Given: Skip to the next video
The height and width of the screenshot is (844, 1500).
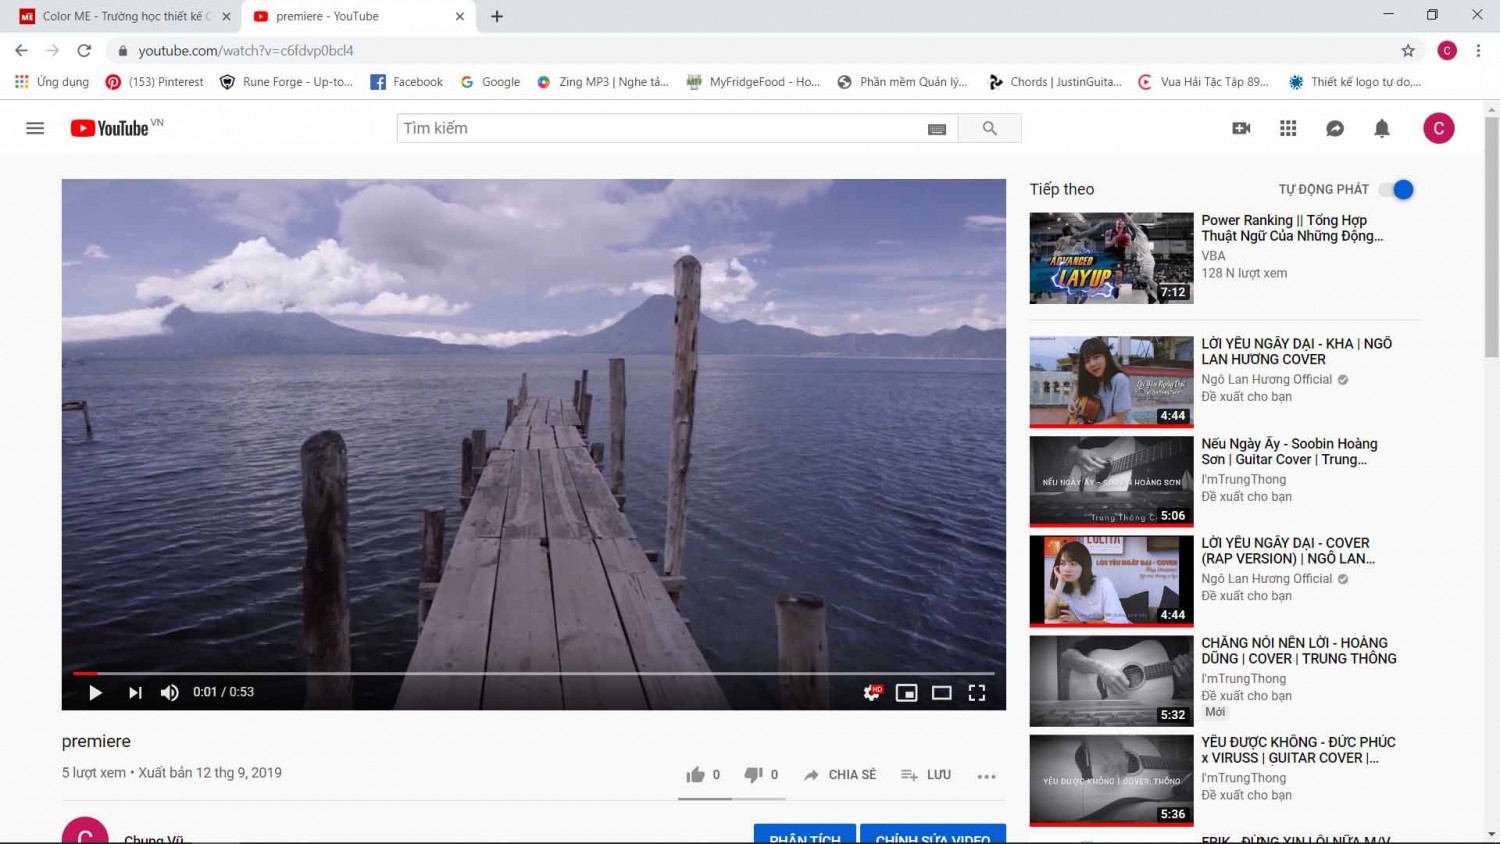Looking at the screenshot, I should click(135, 692).
